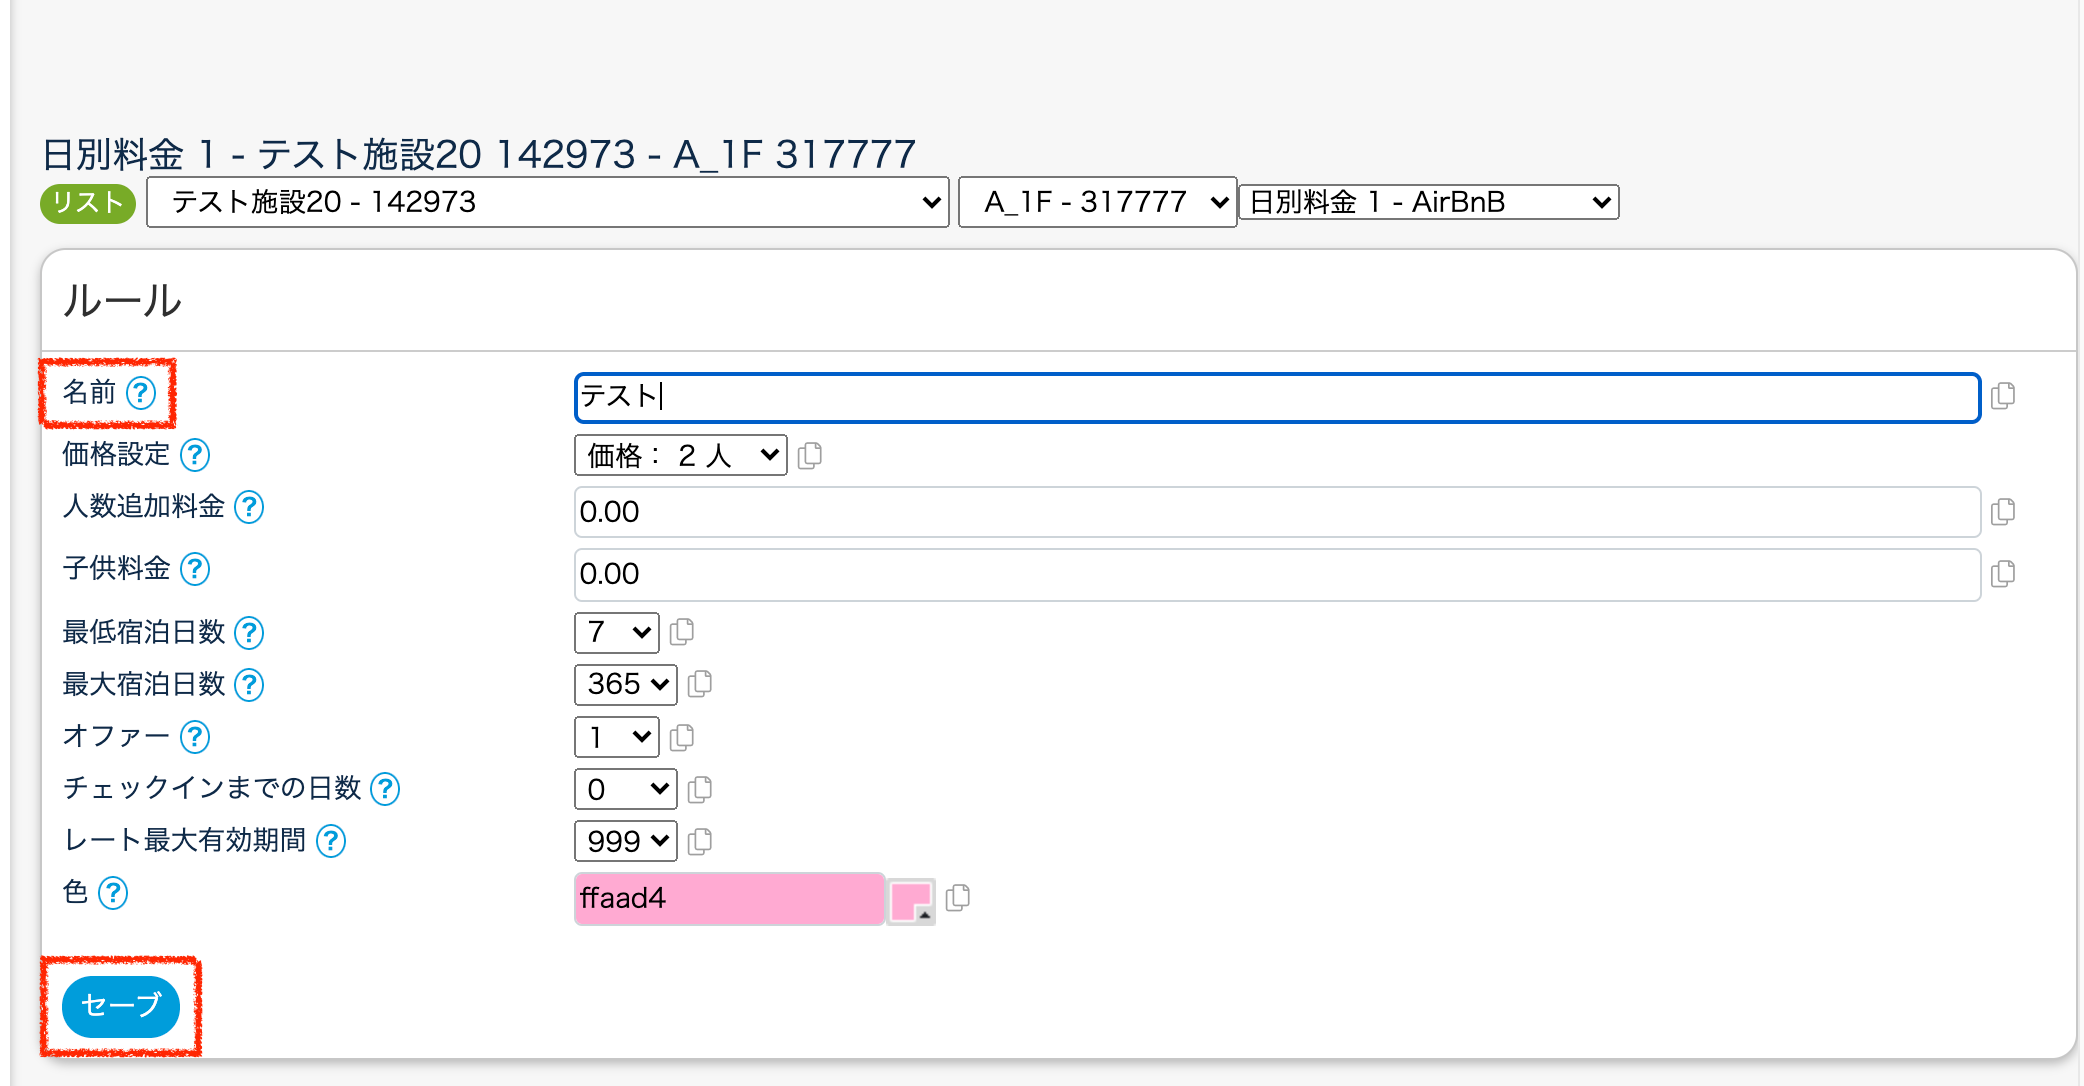This screenshot has width=2084, height=1086.
Task: Open help for レート最大有効期間
Action: (x=331, y=841)
